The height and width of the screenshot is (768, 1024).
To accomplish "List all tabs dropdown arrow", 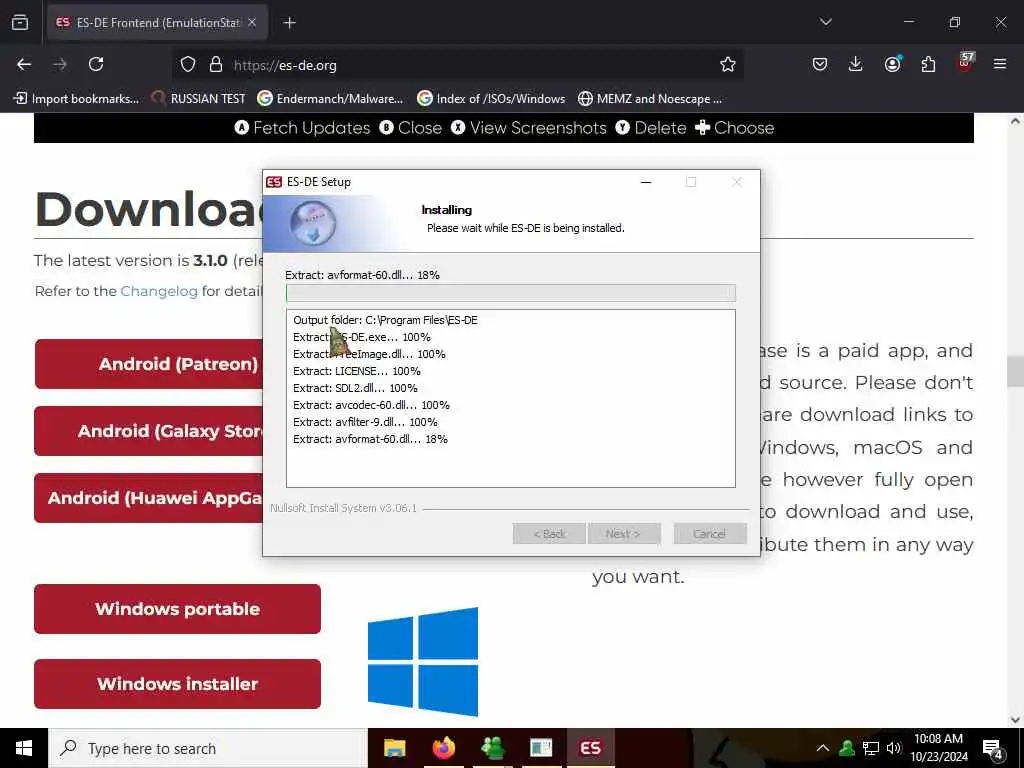I will pos(825,22).
